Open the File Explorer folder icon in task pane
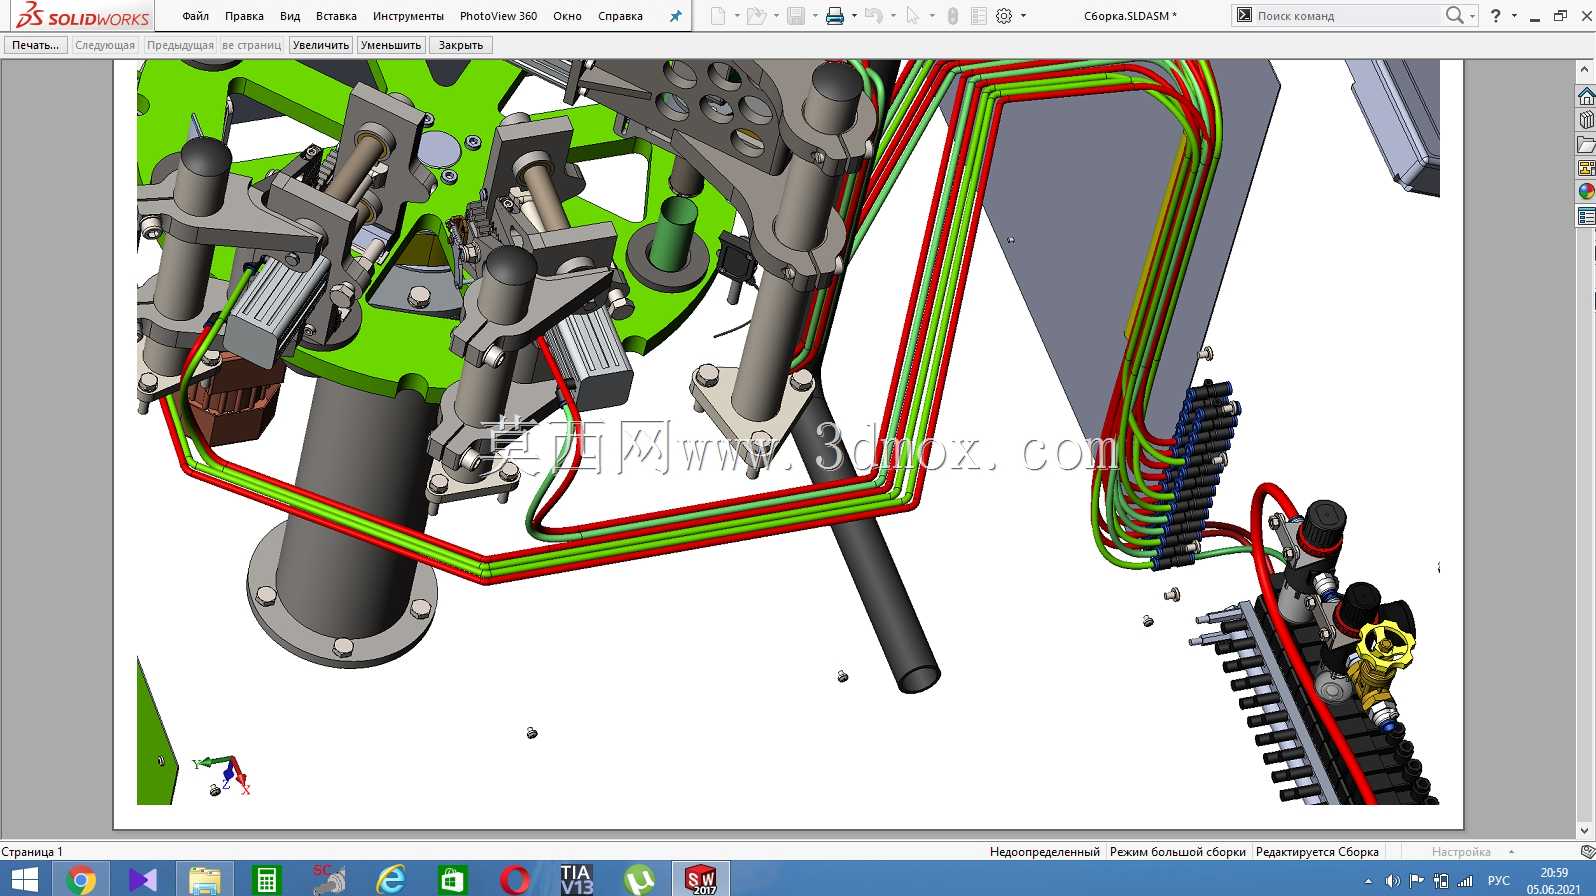The height and width of the screenshot is (896, 1596). 1586,144
